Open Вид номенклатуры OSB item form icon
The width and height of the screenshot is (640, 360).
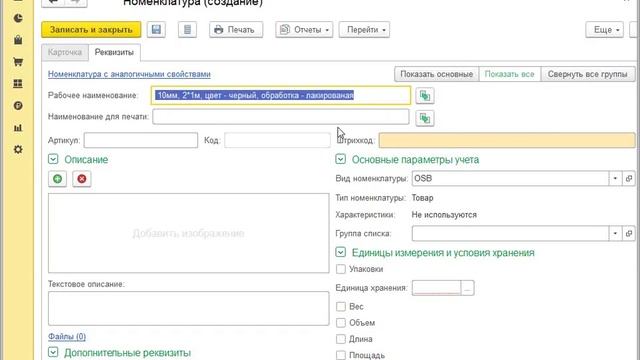coord(629,178)
